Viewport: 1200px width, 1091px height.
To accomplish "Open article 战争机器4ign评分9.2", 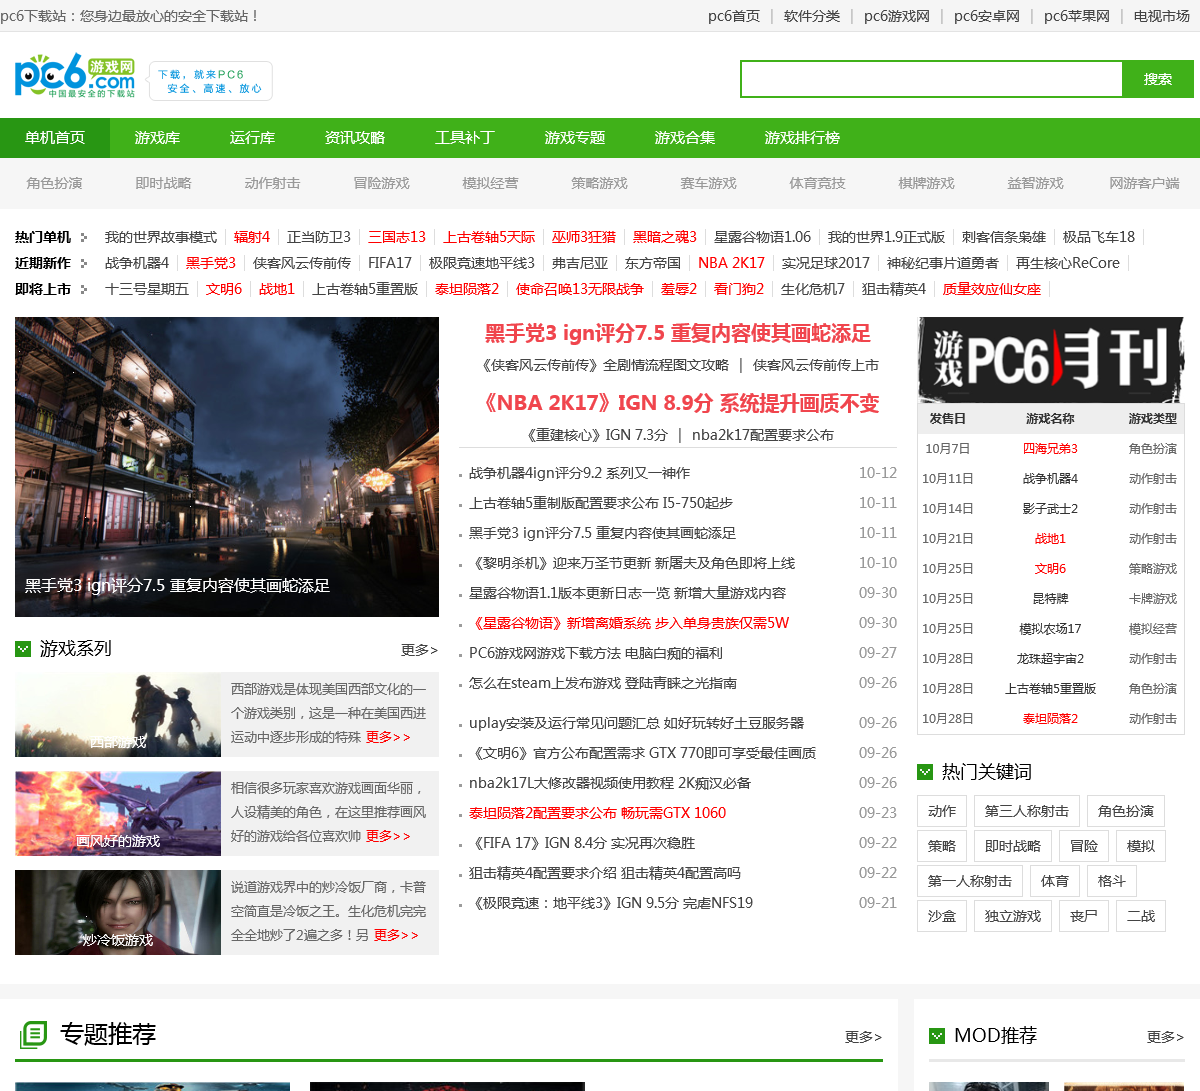I will pyautogui.click(x=579, y=473).
